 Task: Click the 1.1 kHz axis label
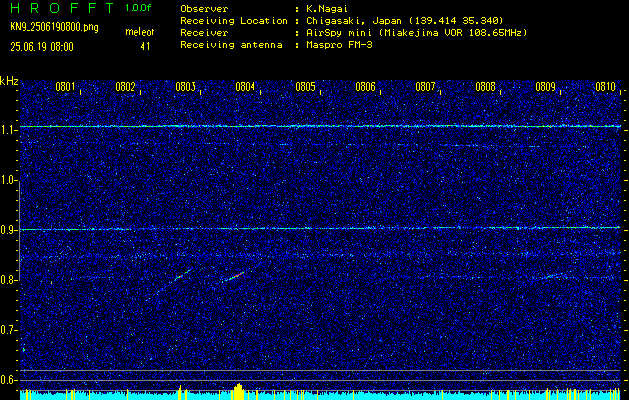click(x=8, y=130)
